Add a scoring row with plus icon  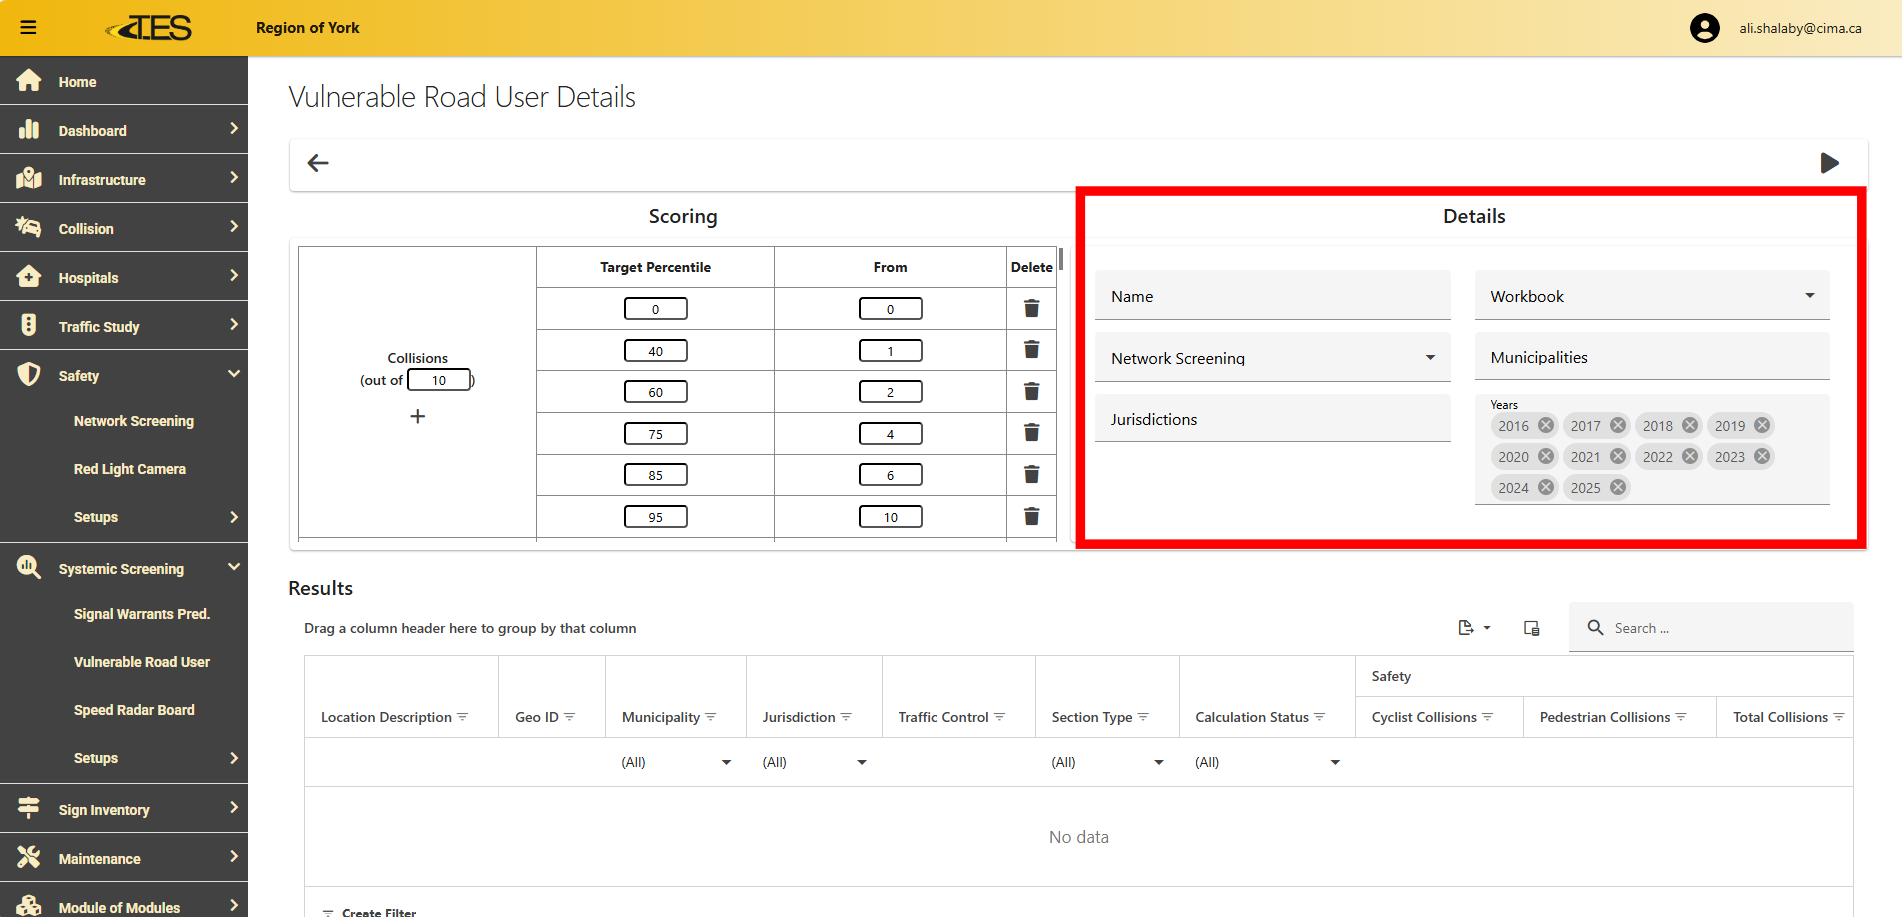tap(418, 416)
